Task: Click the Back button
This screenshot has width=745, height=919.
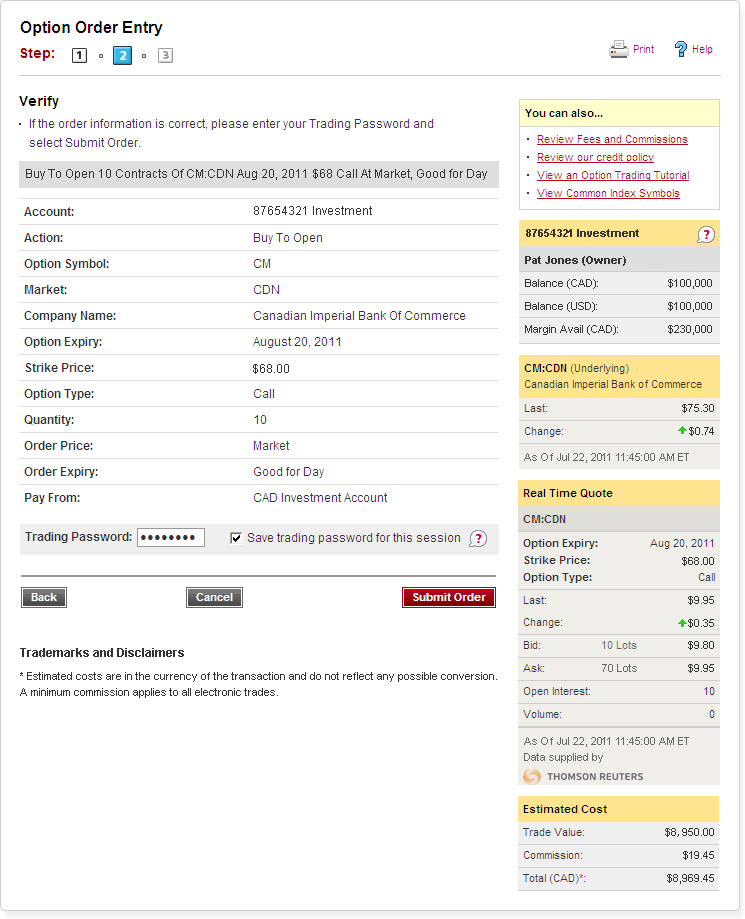Action: point(44,597)
